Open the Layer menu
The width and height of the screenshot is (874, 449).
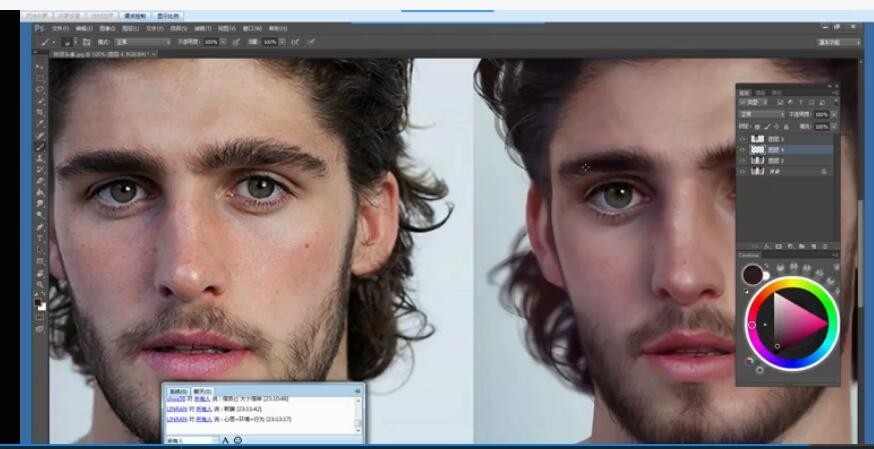click(x=130, y=28)
